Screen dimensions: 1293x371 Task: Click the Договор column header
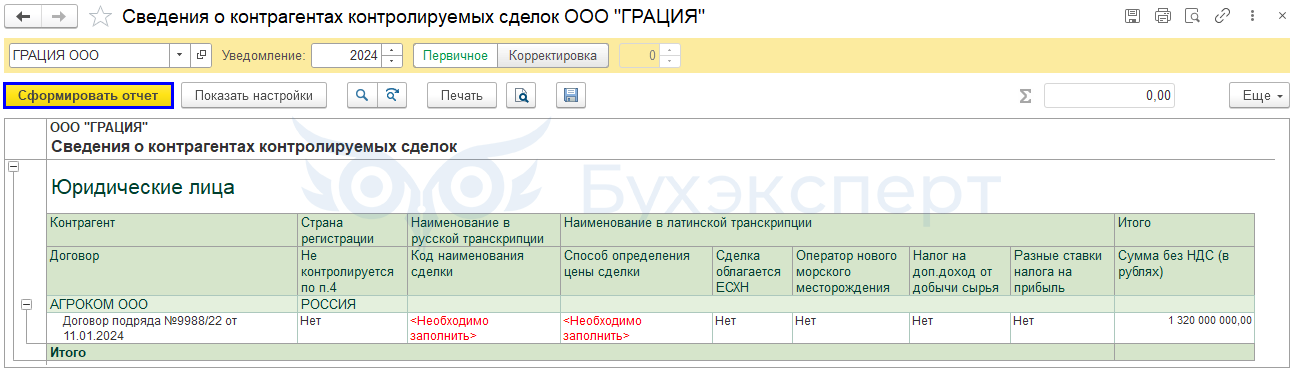tap(172, 271)
